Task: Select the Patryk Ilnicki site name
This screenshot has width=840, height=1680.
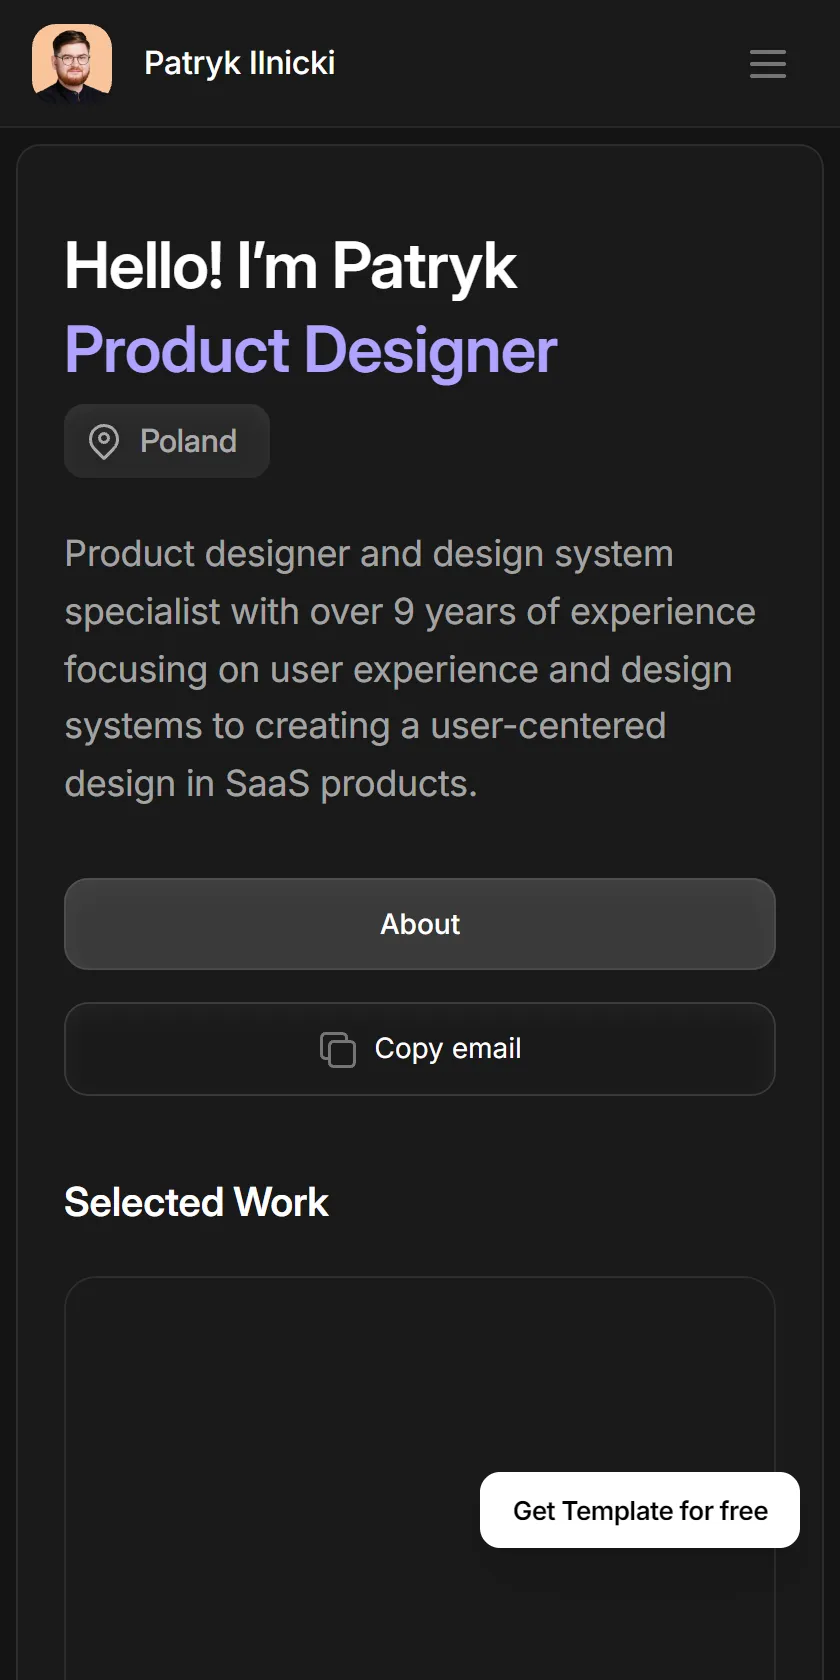Action: (x=240, y=63)
